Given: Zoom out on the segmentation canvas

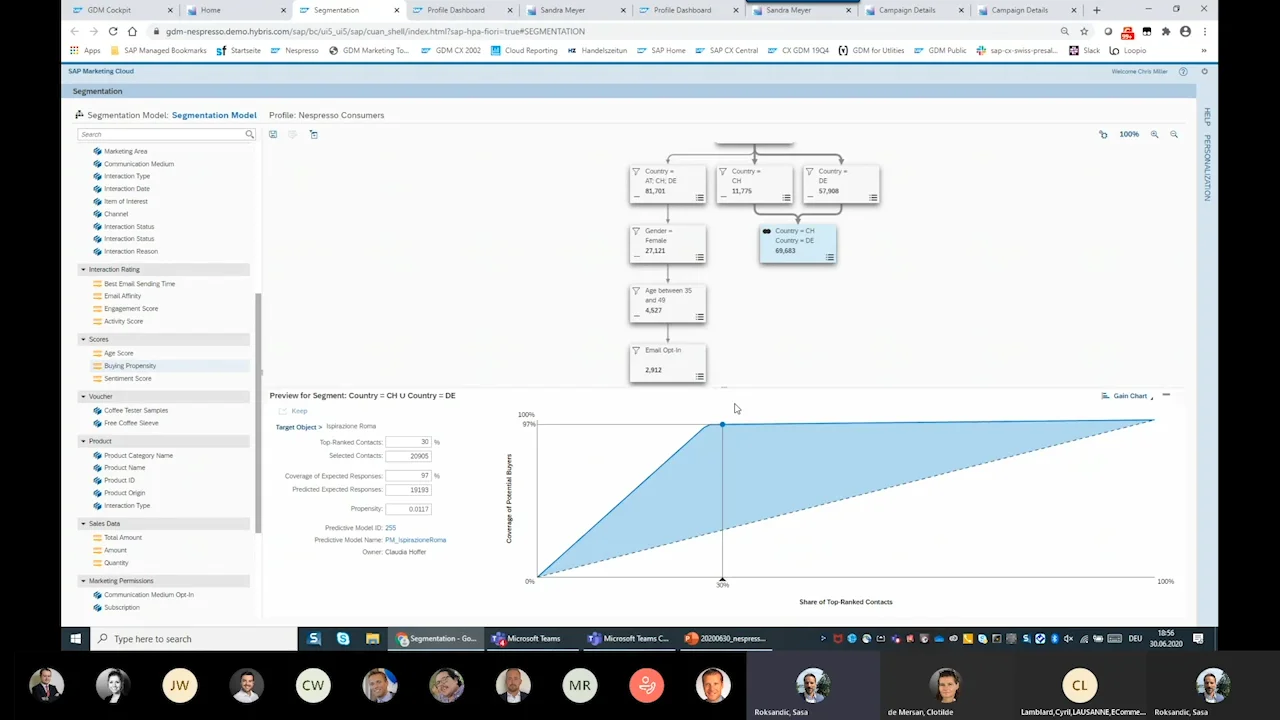Looking at the screenshot, I should pyautogui.click(x=1174, y=134).
